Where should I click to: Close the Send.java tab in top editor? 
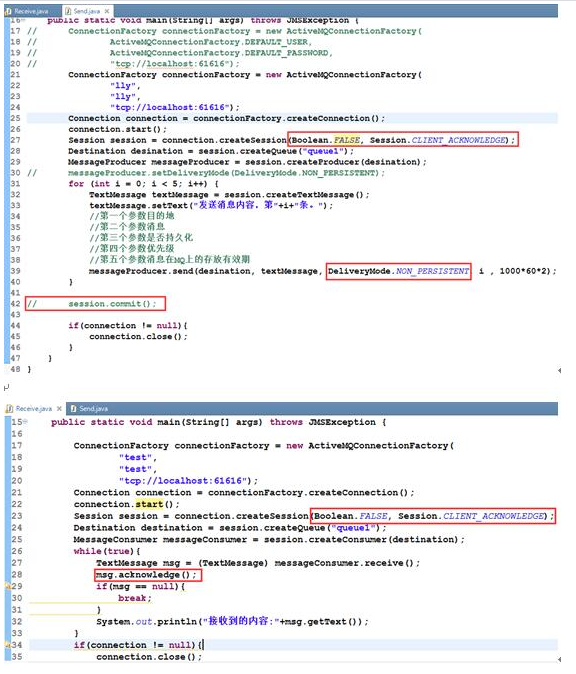pos(107,11)
